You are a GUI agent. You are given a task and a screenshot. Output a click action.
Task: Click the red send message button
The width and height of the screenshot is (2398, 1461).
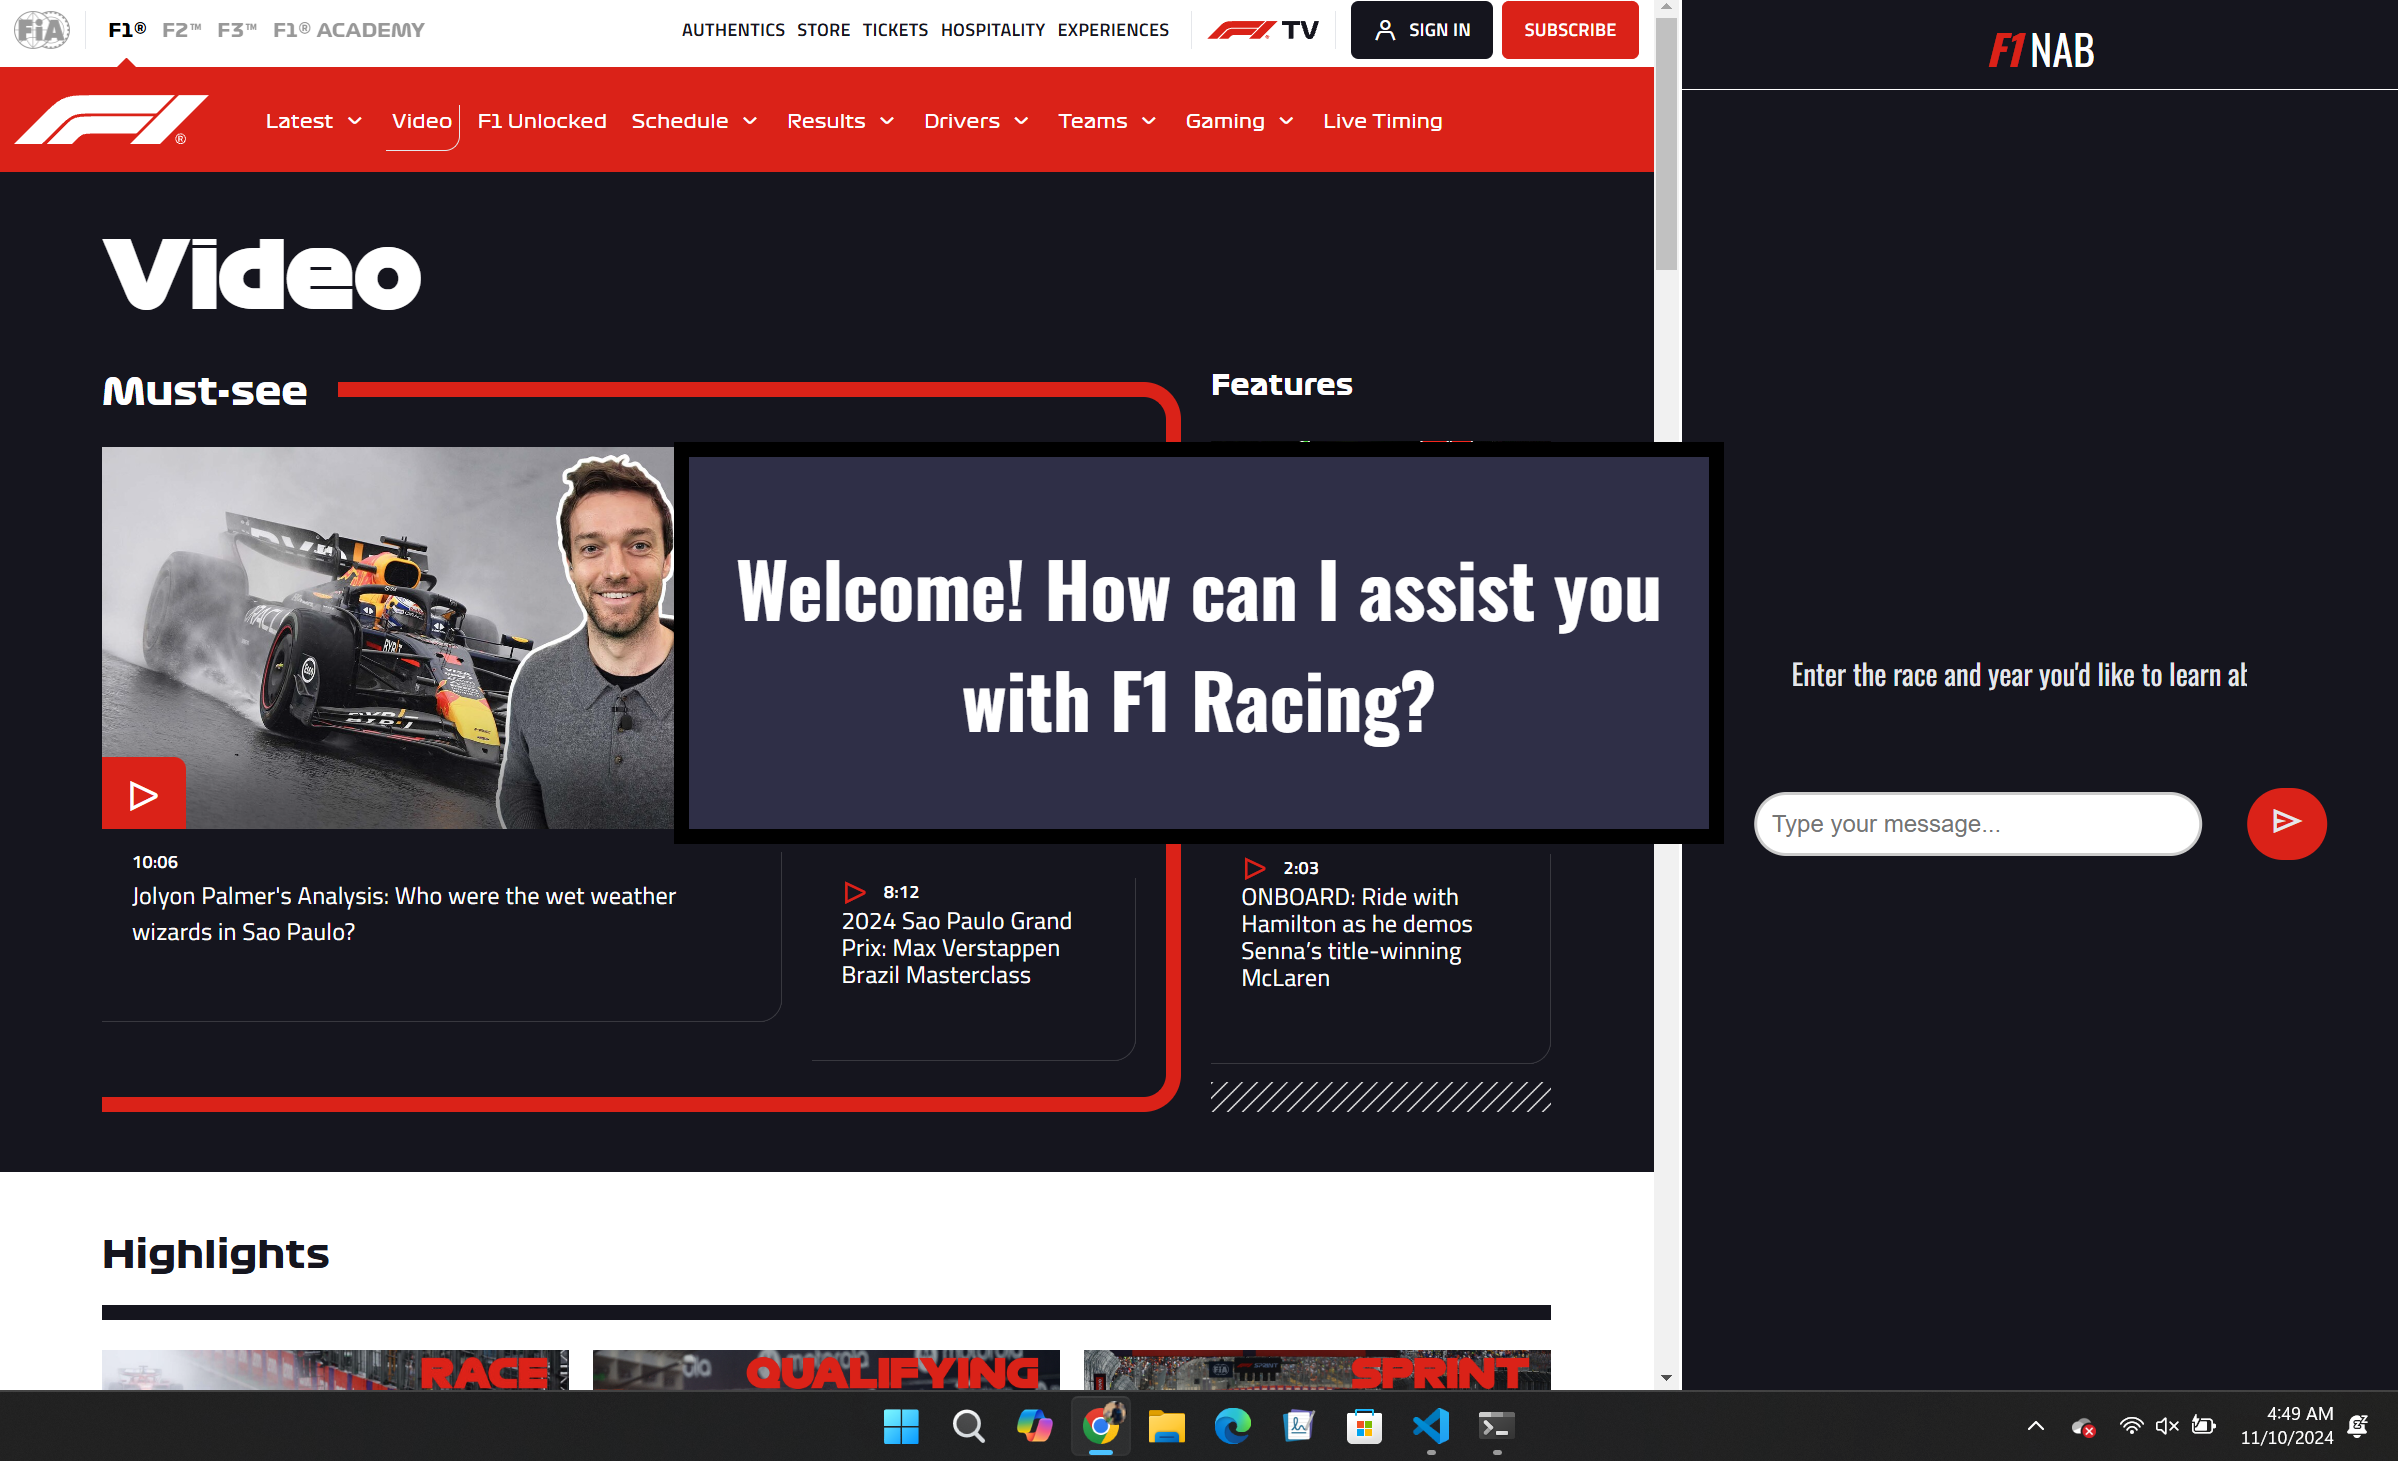(x=2285, y=823)
